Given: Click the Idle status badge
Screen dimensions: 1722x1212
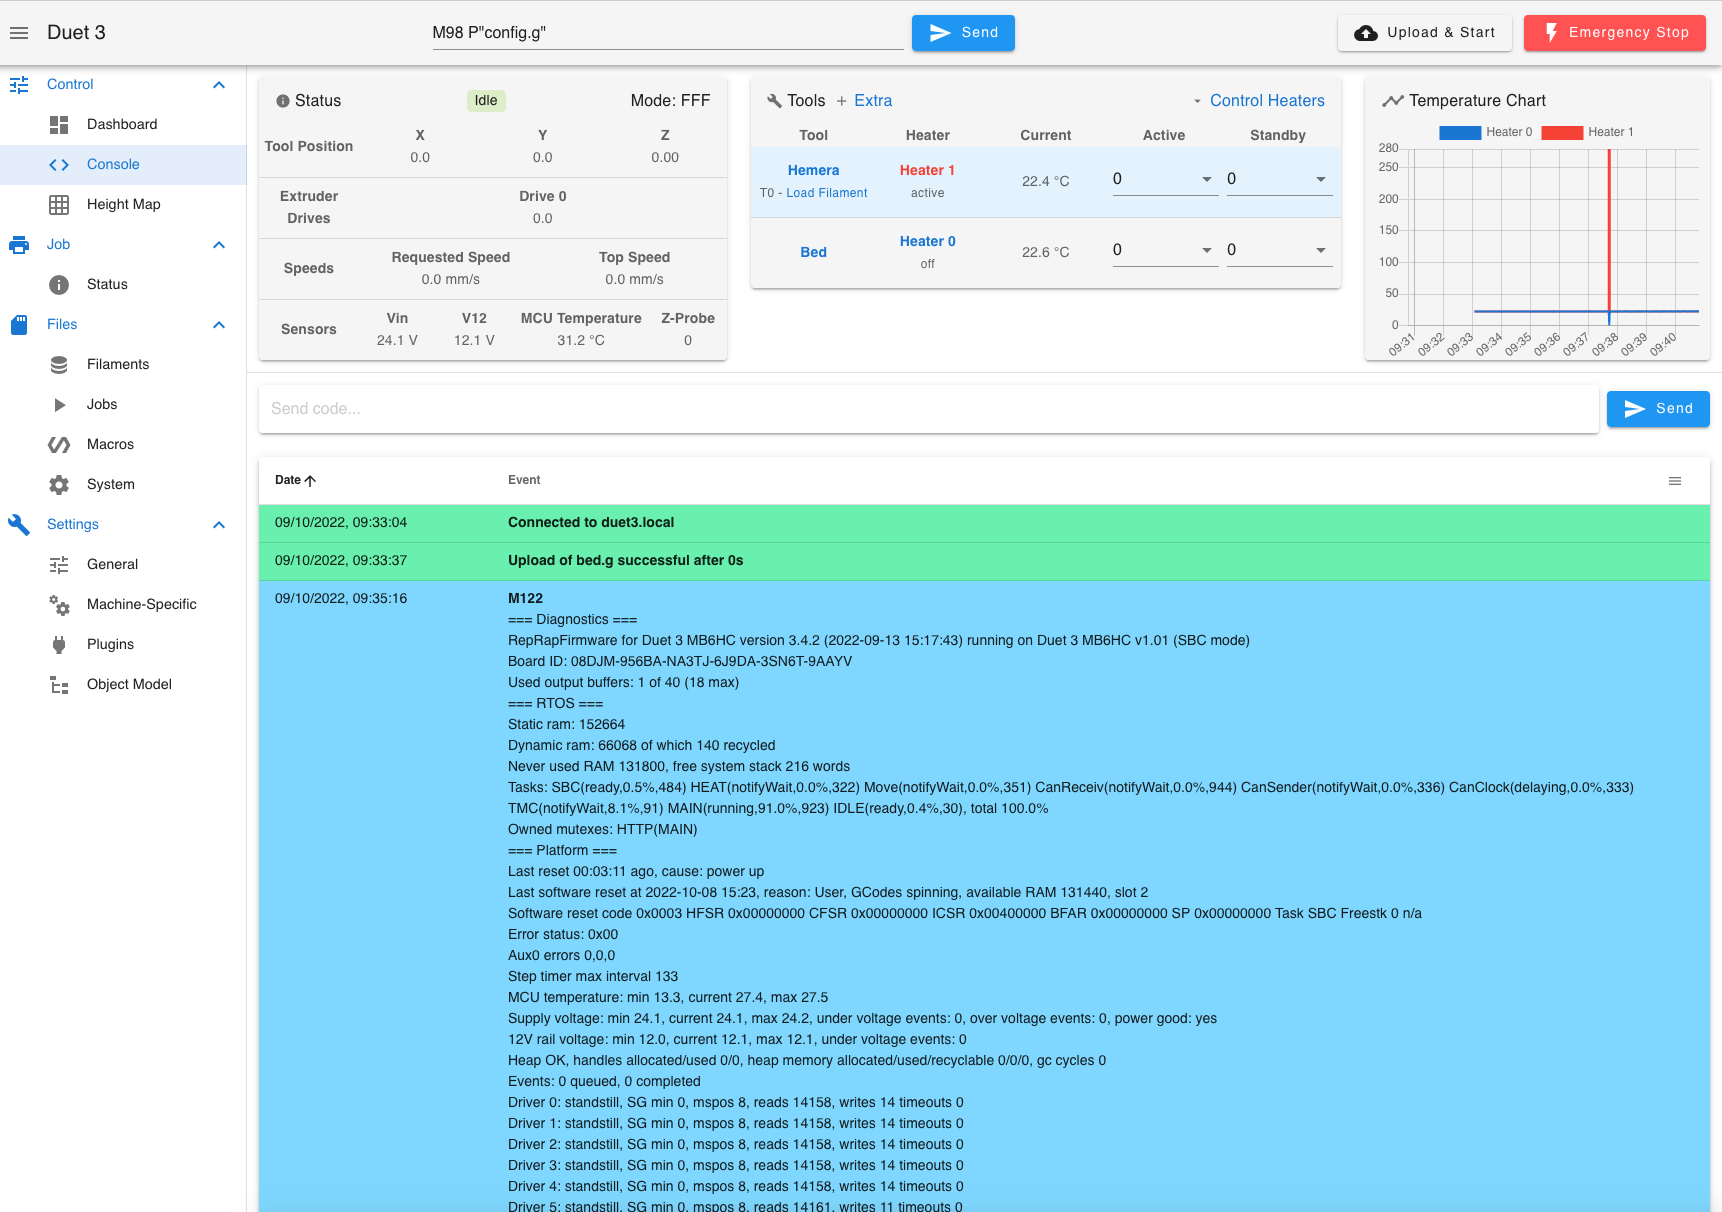Looking at the screenshot, I should (x=486, y=101).
